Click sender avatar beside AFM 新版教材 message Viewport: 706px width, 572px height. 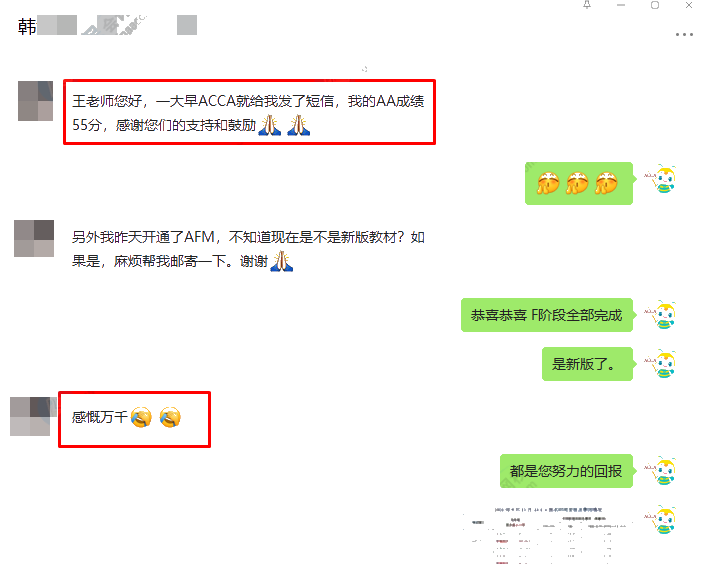point(34,238)
